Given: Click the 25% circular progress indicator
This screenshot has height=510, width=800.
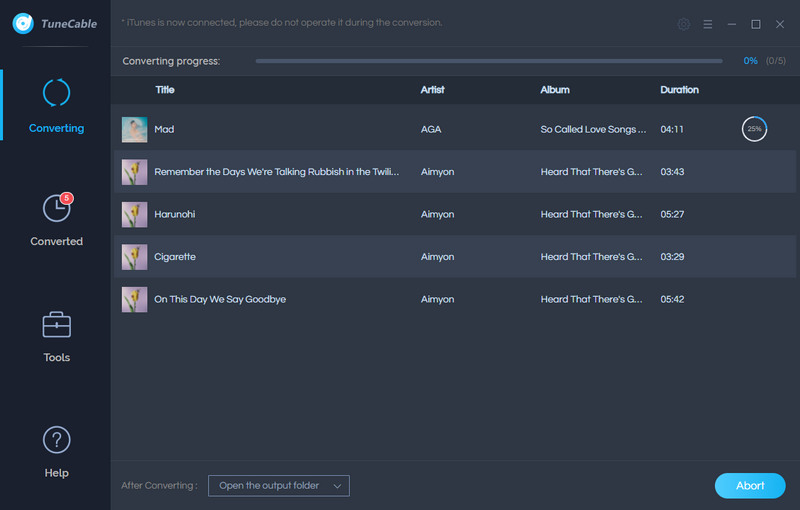Looking at the screenshot, I should pos(754,129).
